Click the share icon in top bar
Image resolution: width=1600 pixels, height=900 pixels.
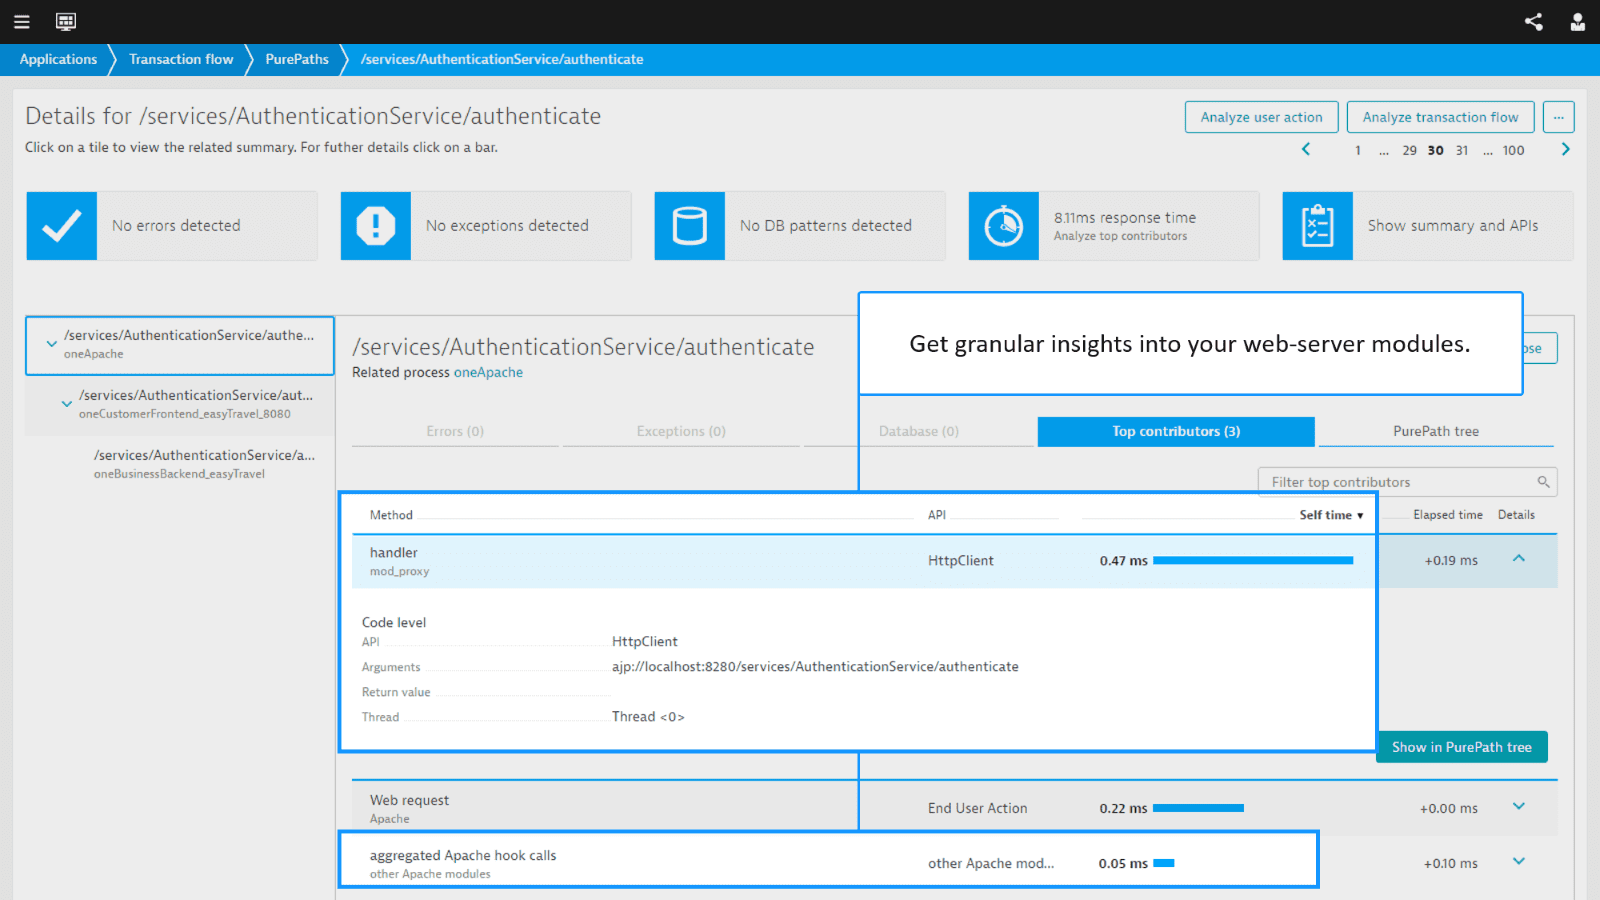[1533, 21]
